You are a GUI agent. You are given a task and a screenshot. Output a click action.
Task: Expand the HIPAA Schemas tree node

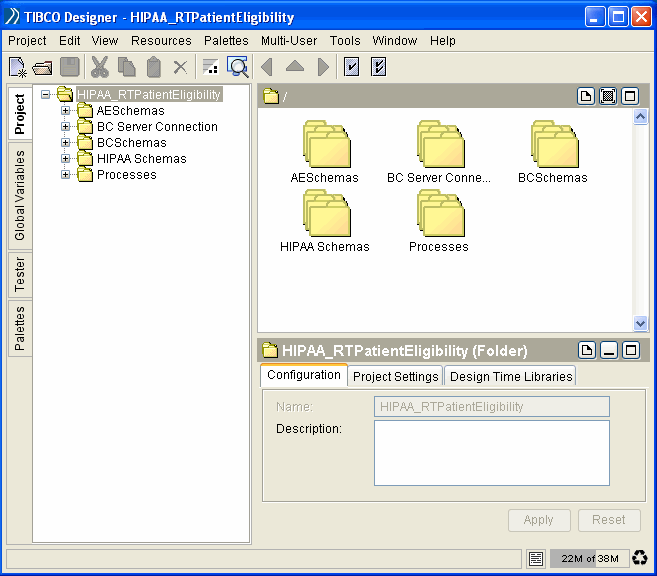[x=65, y=158]
